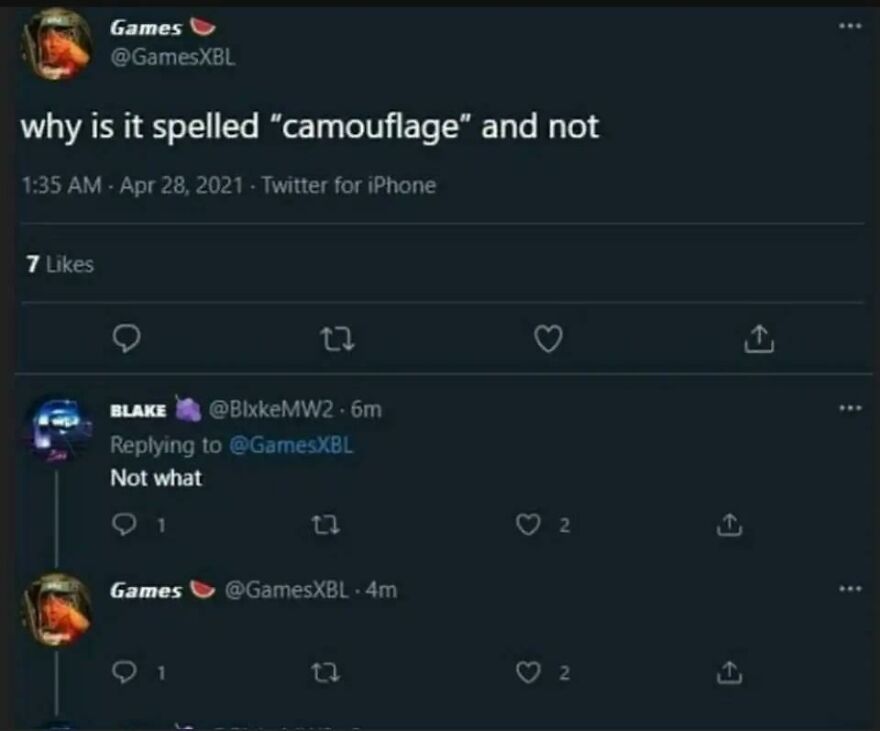880x731 pixels.
Task: Retweet Blake's reply
Action: [327, 524]
